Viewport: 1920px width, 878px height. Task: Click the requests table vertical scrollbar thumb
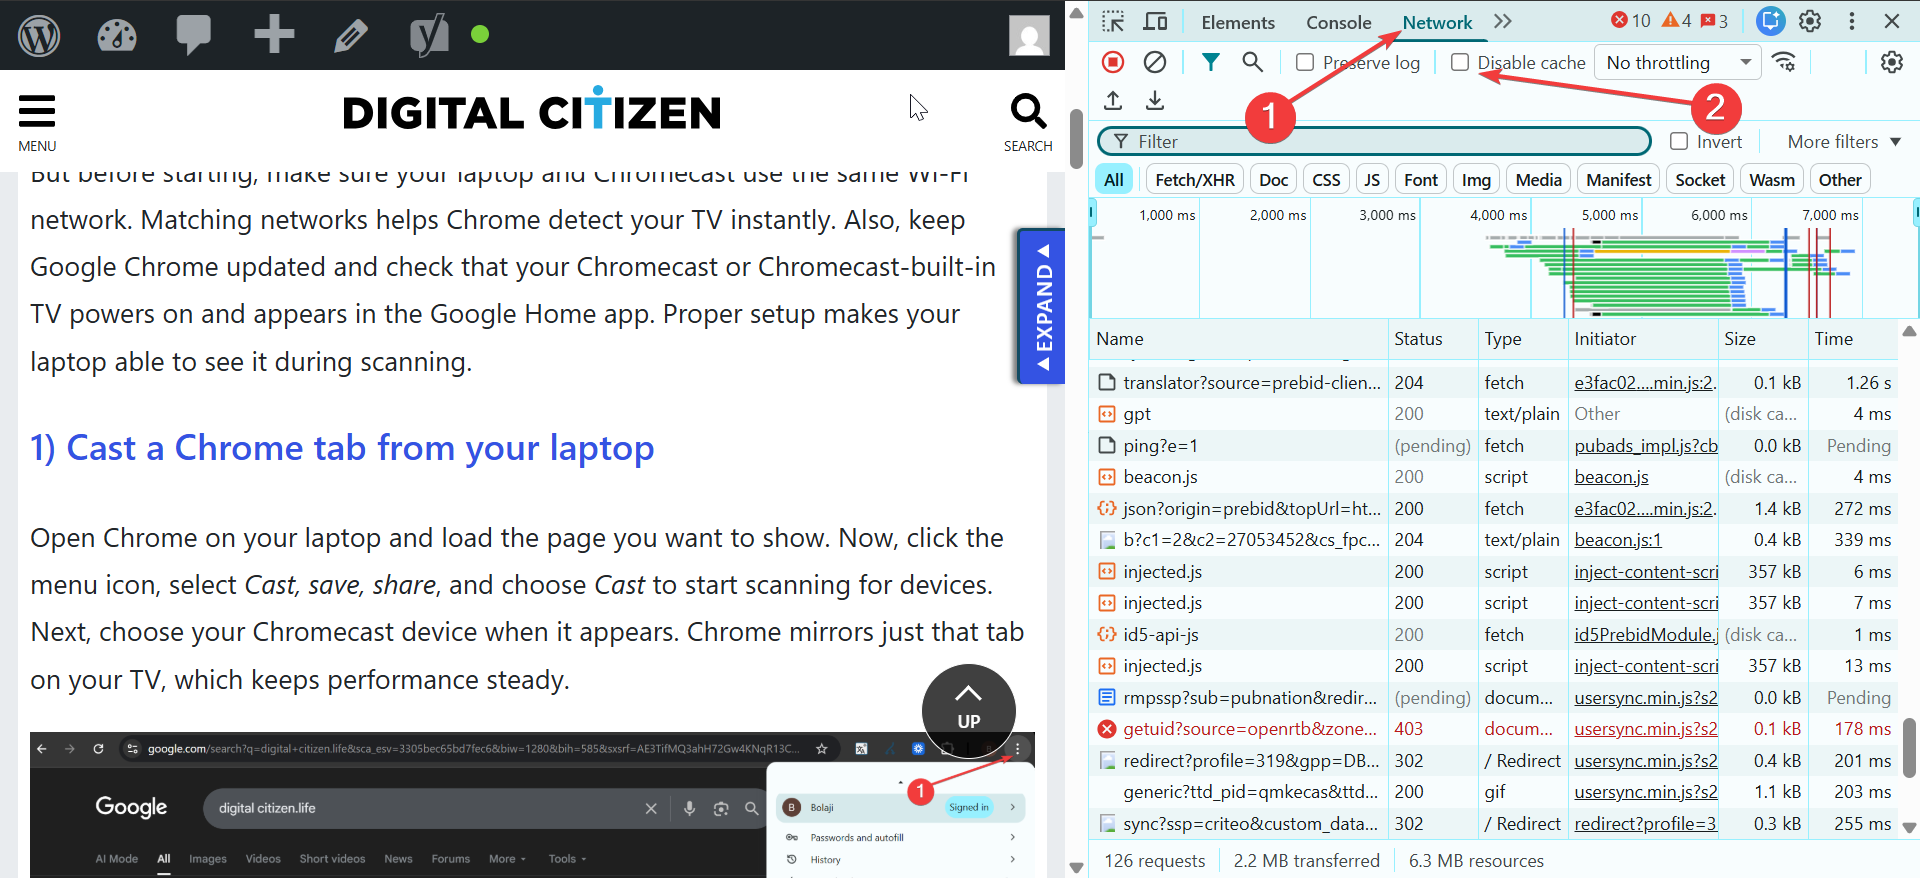click(1909, 747)
